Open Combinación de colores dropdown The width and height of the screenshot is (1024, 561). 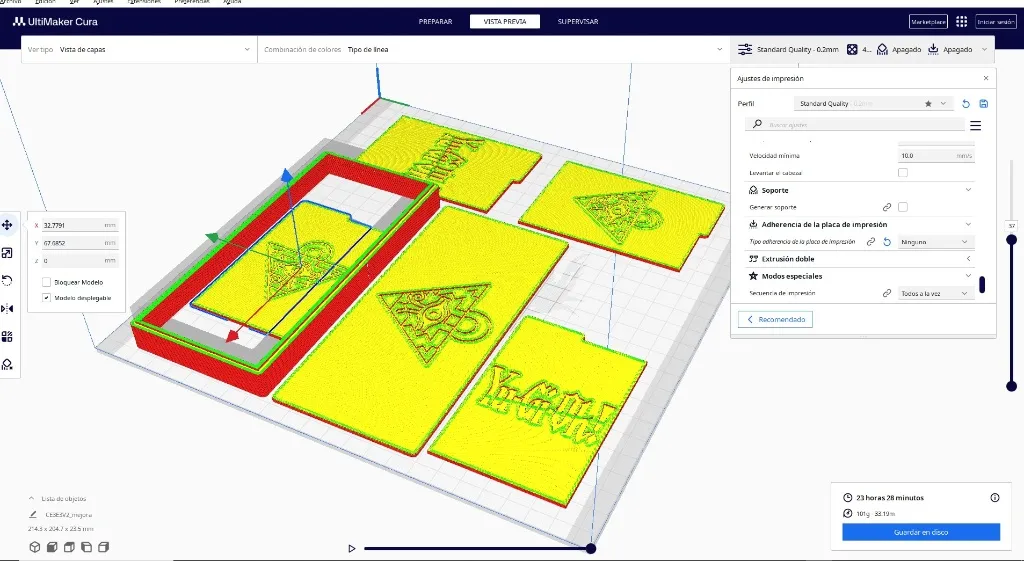(493, 50)
